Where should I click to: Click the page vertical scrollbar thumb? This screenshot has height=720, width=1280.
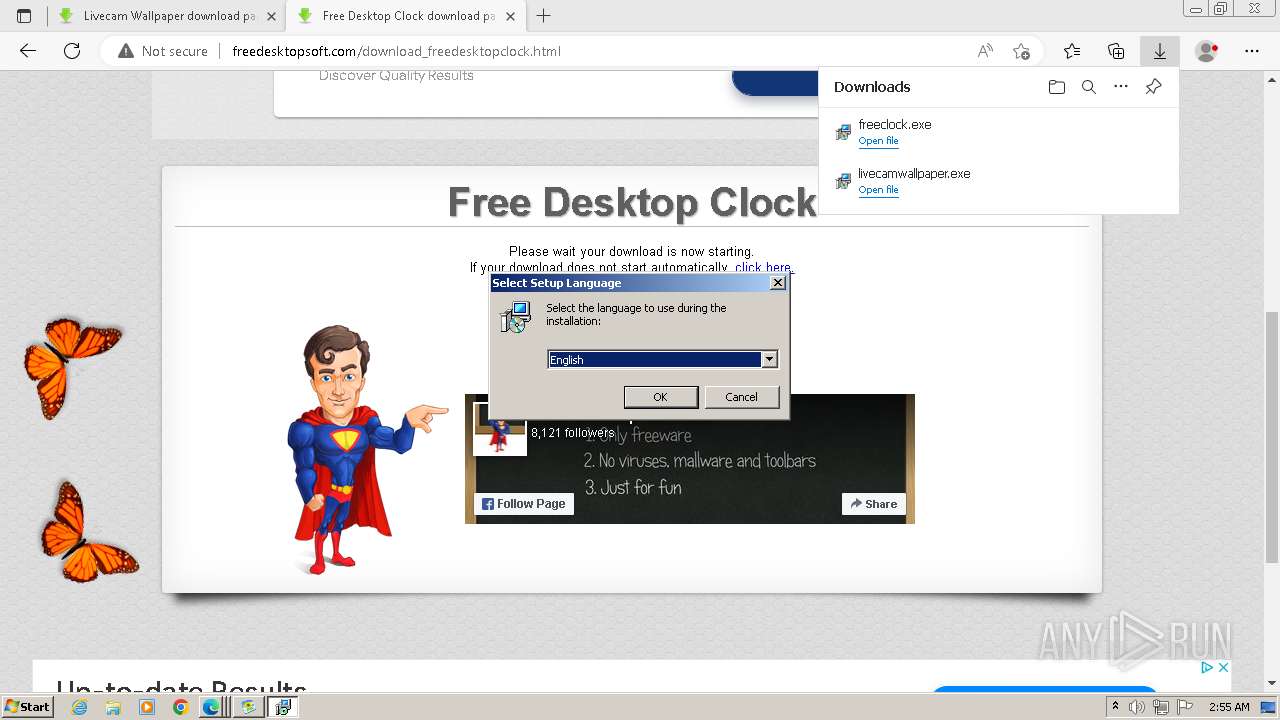[x=1272, y=437]
